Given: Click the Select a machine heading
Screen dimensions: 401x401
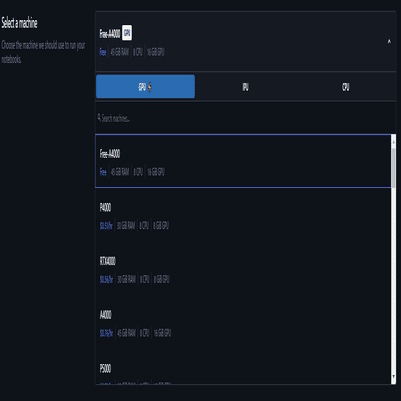Looking at the screenshot, I should (19, 23).
